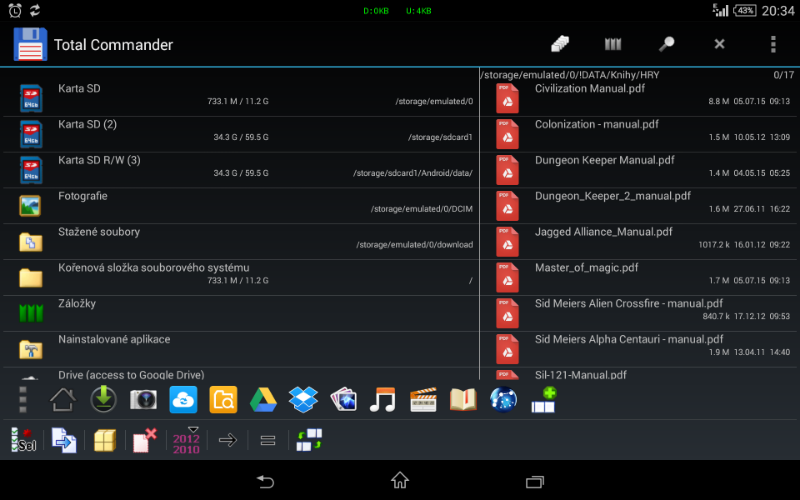Viewport: 800px width, 500px height.
Task: Click the blue cloud sync icon
Action: [x=183, y=399]
